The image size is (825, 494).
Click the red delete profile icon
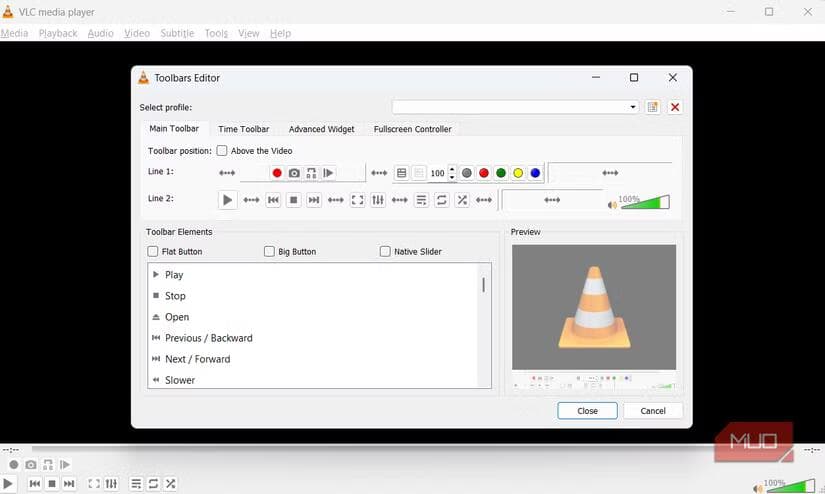(x=675, y=107)
